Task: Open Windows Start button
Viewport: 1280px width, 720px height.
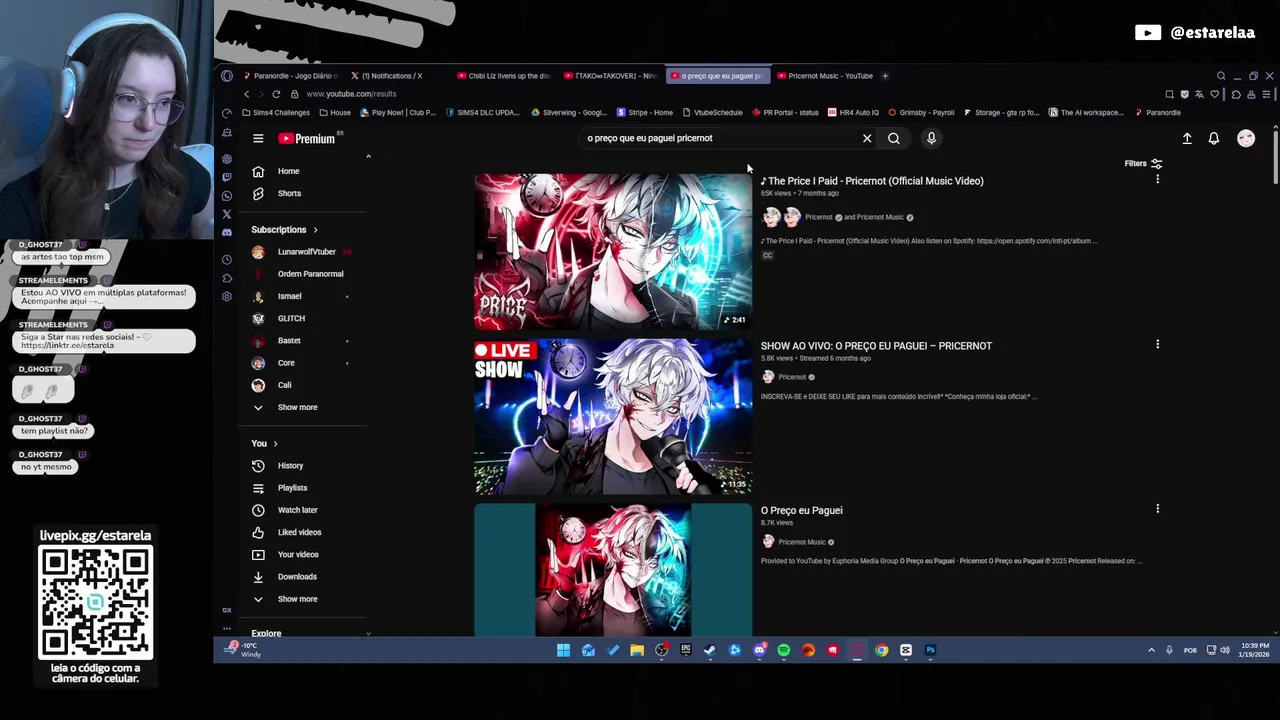Action: click(563, 651)
